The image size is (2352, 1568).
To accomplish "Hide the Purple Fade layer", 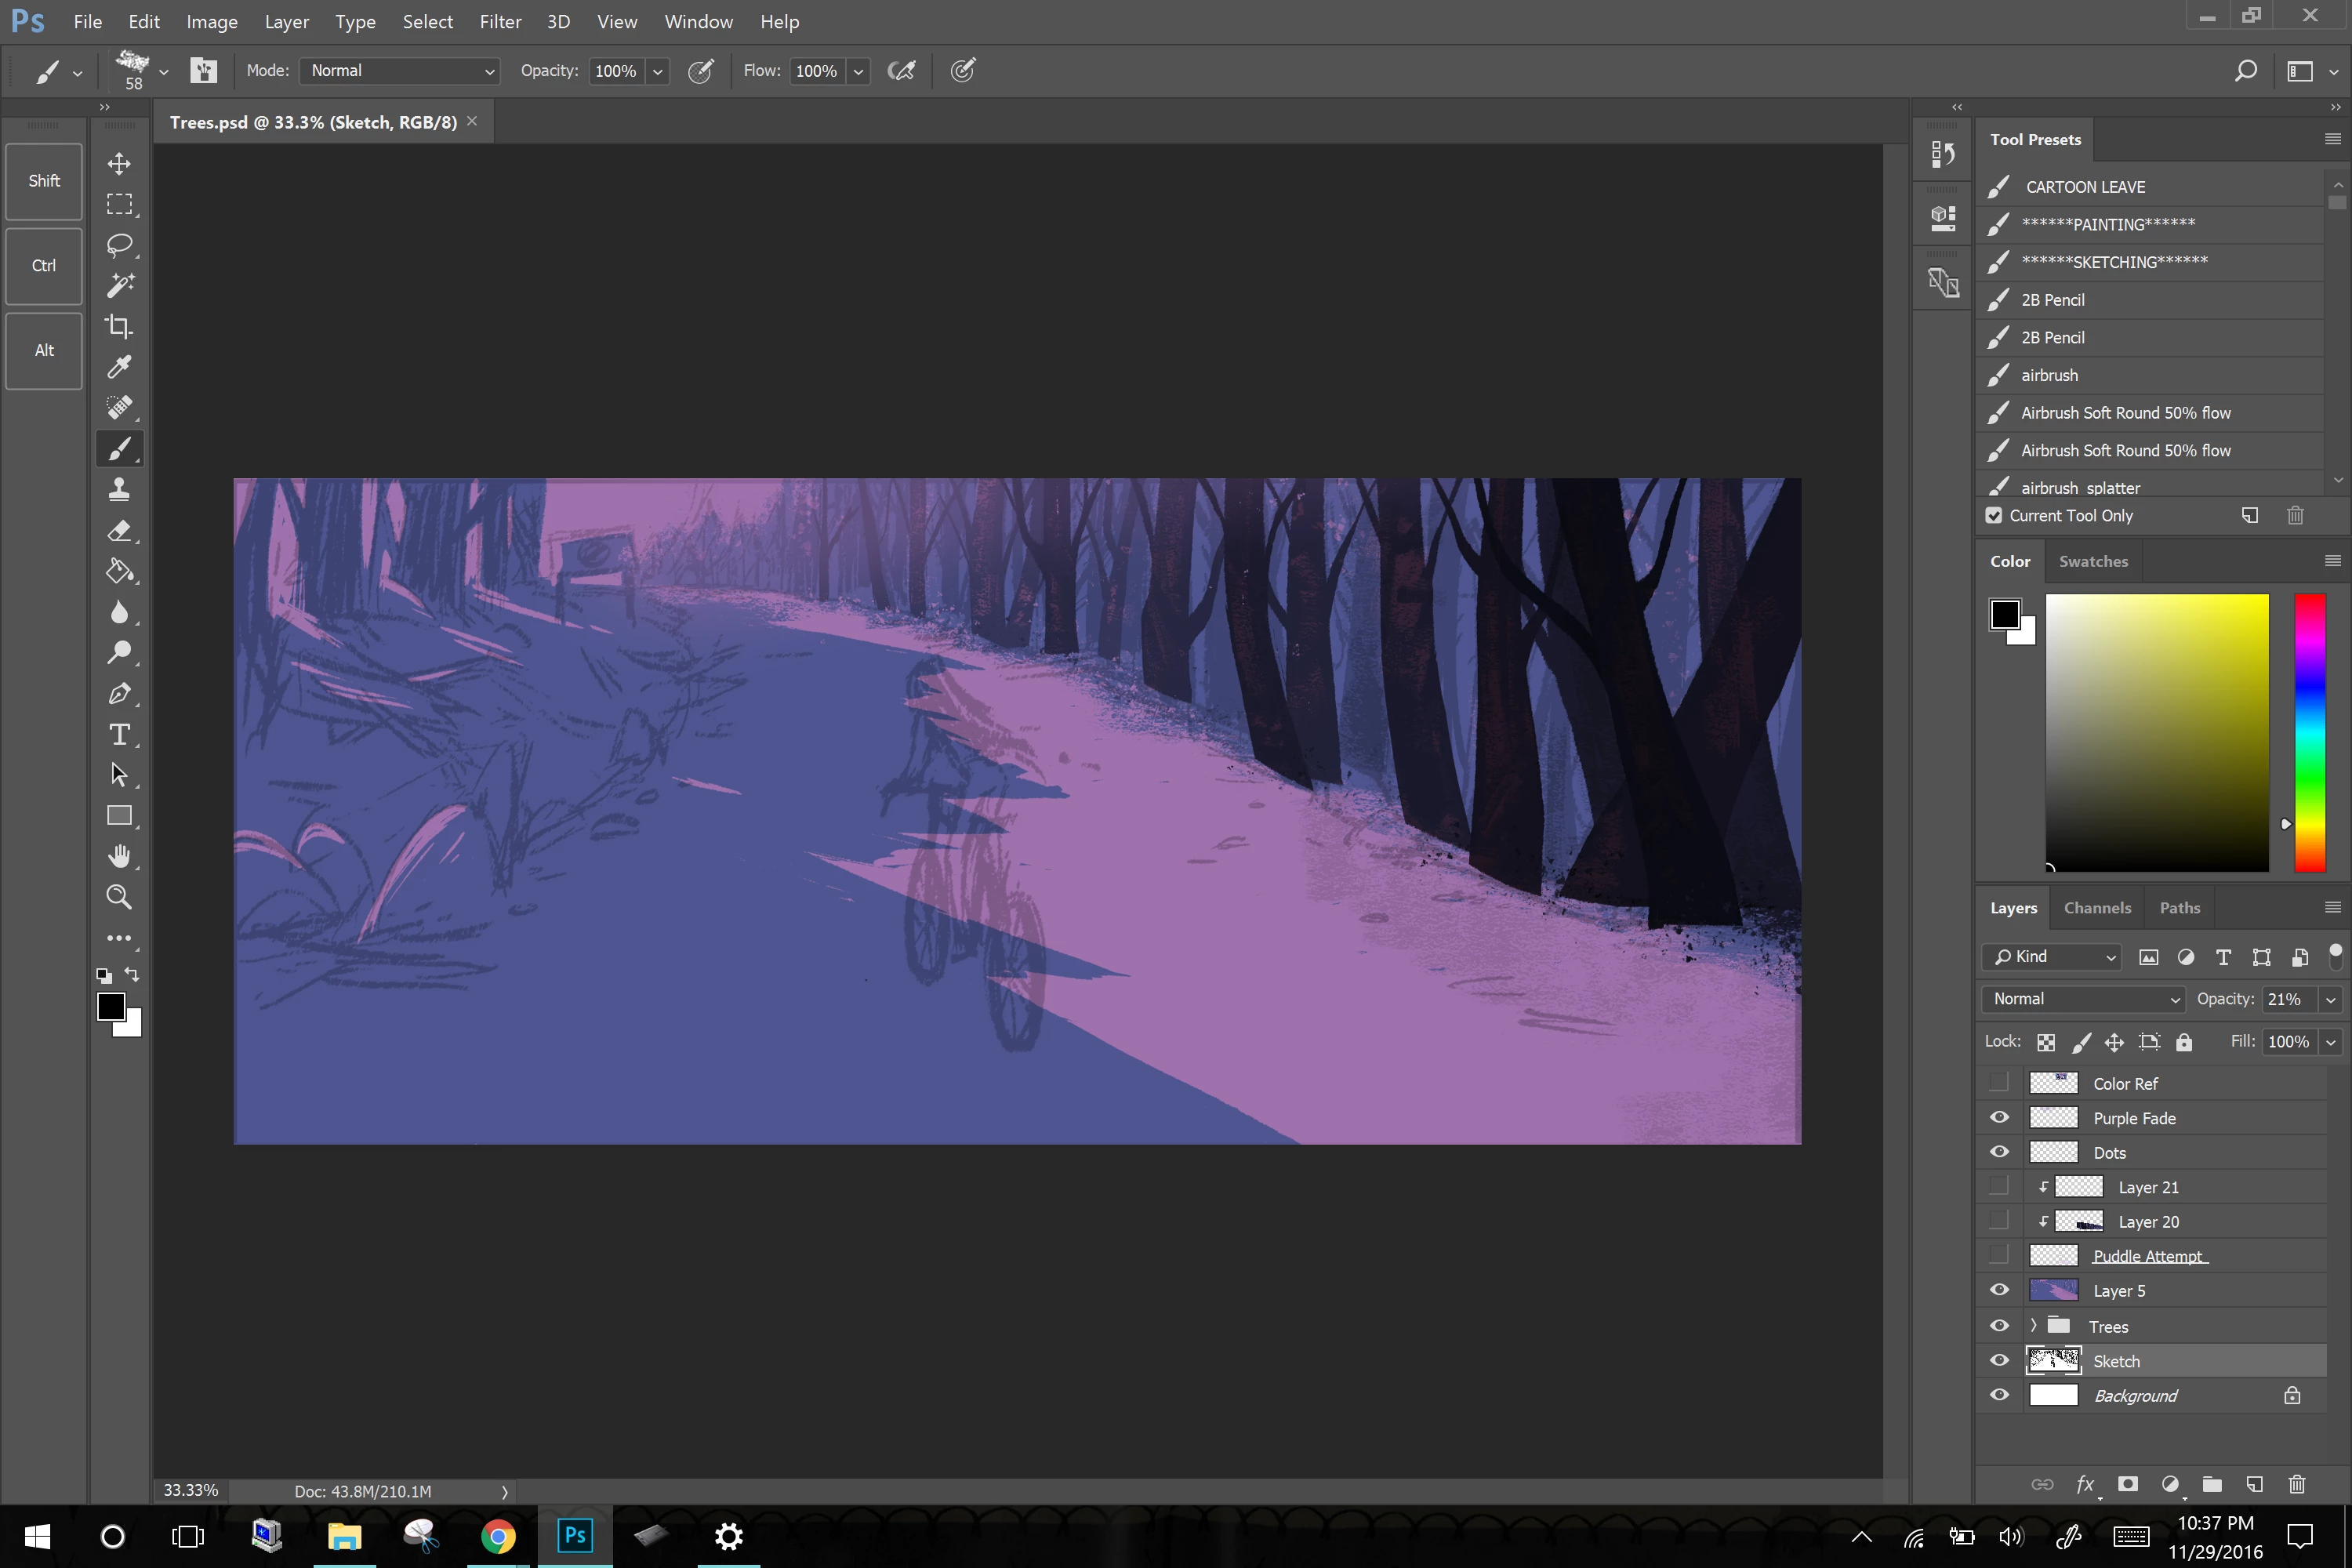I will (1999, 1118).
